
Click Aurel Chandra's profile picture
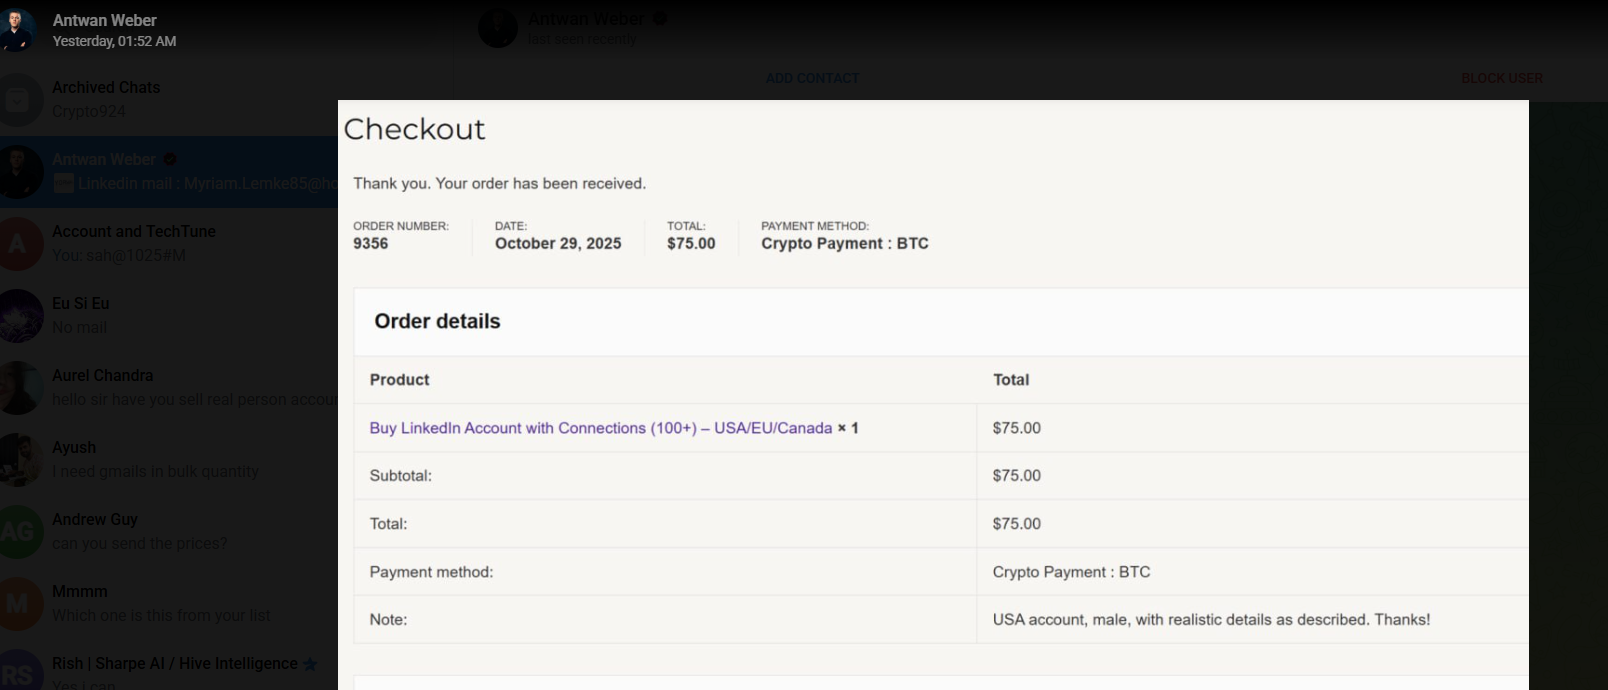(18, 388)
